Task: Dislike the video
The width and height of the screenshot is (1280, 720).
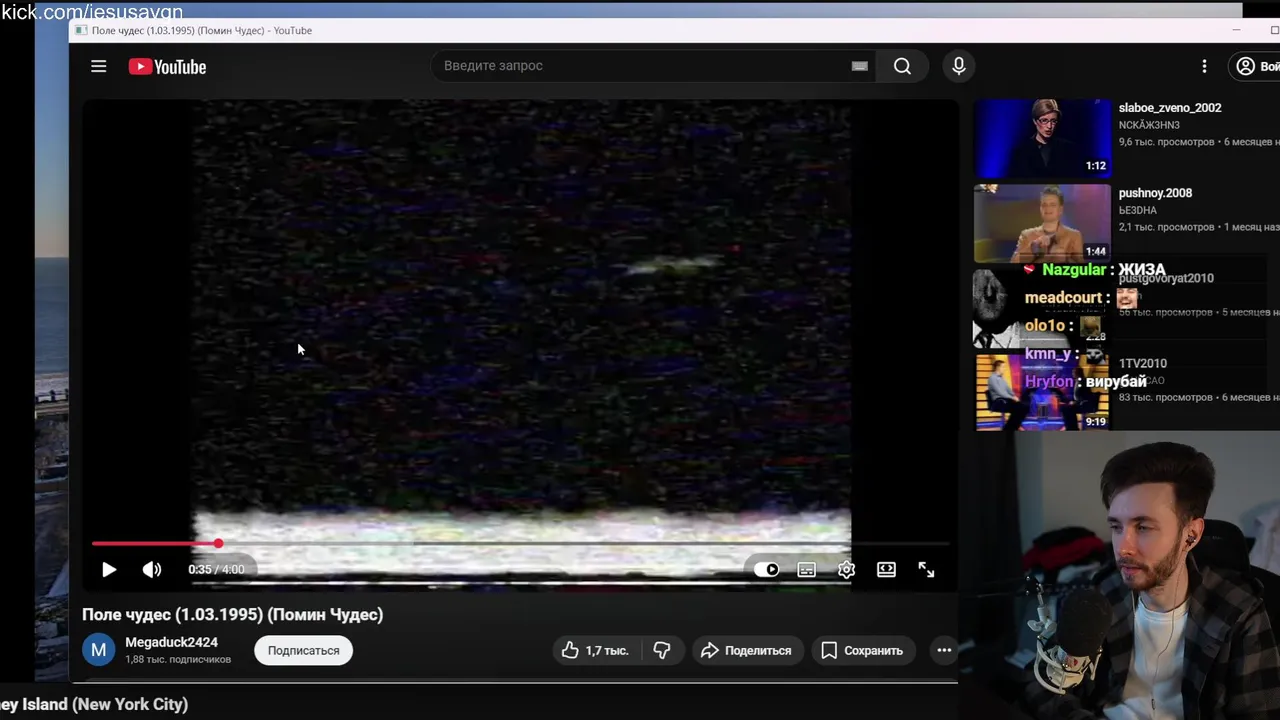Action: (662, 650)
